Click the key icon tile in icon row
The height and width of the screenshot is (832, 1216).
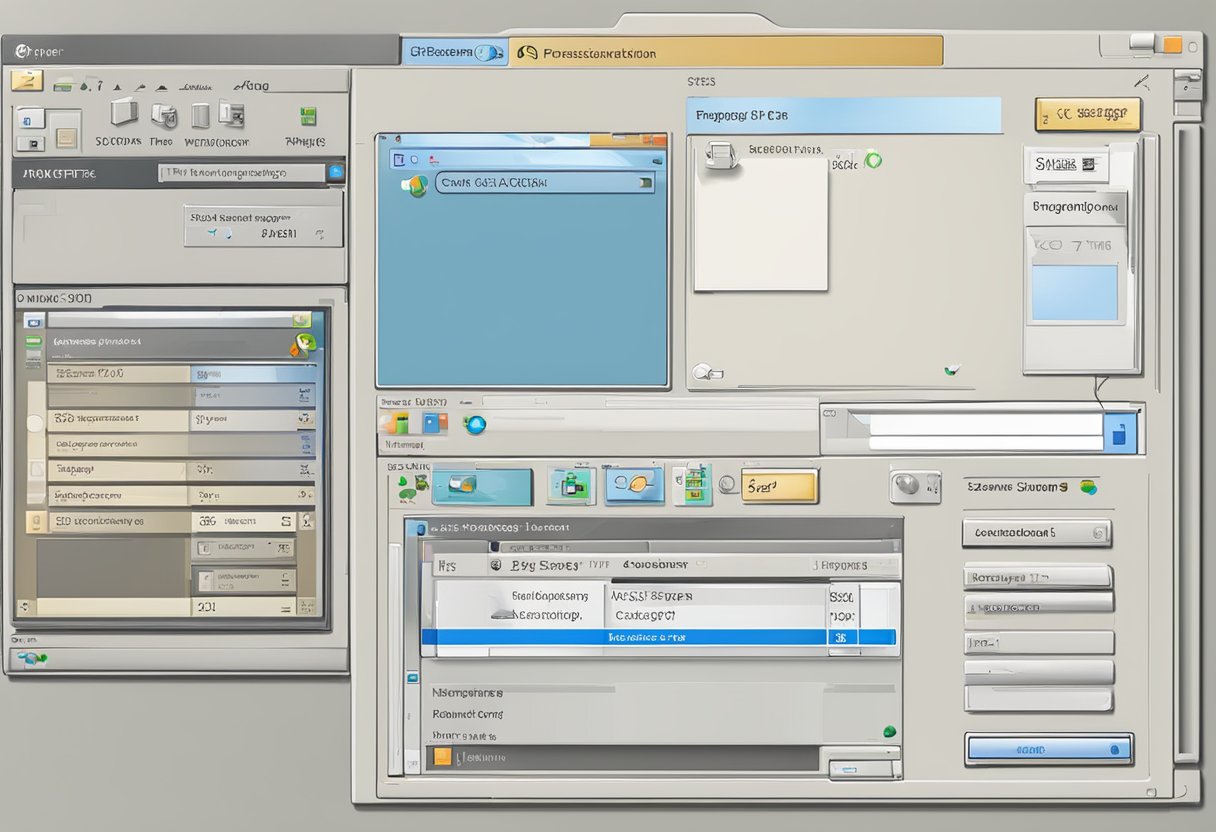(634, 485)
